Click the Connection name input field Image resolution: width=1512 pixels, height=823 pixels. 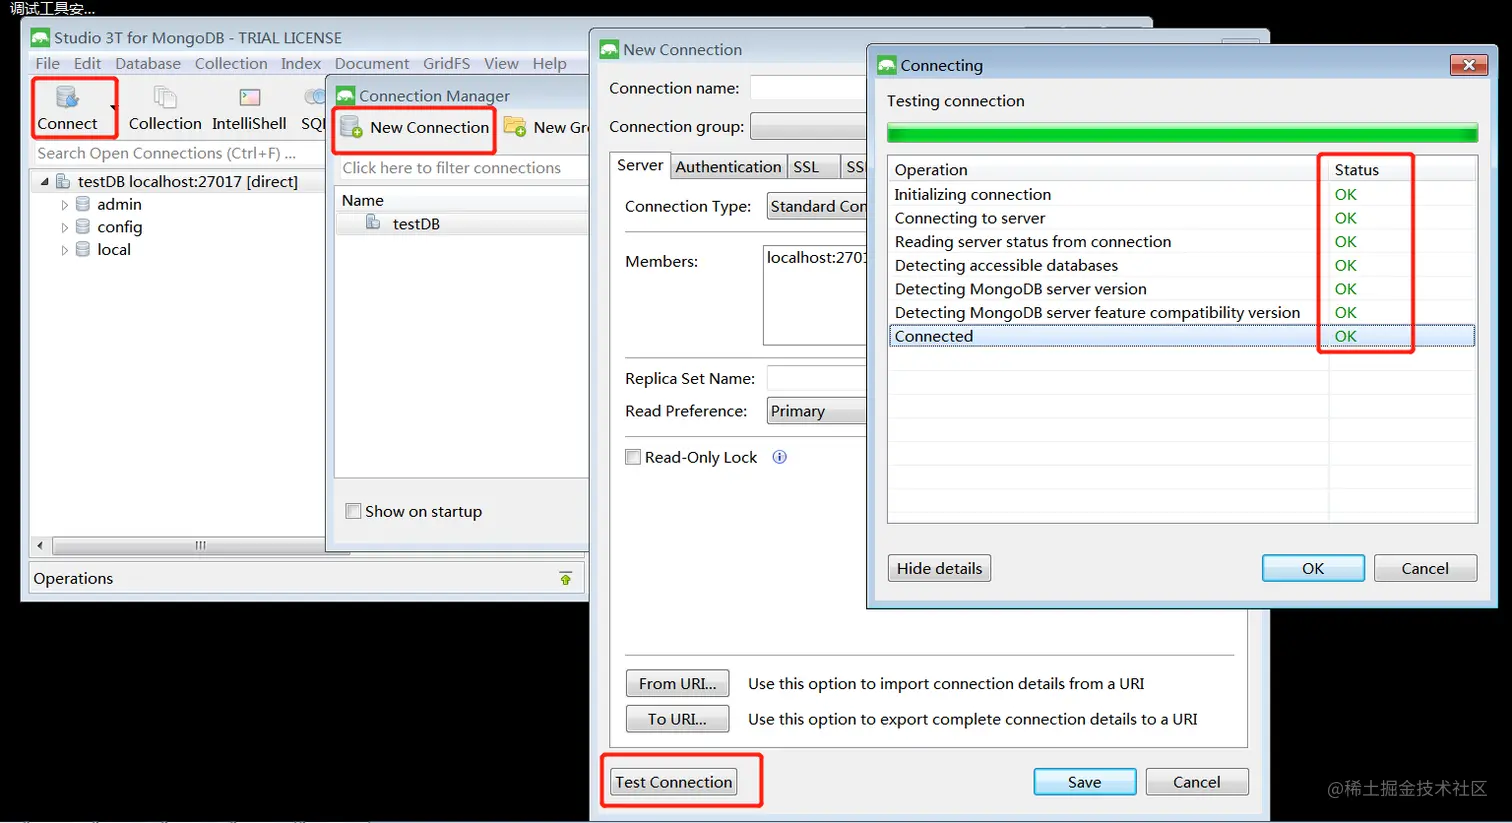point(808,88)
